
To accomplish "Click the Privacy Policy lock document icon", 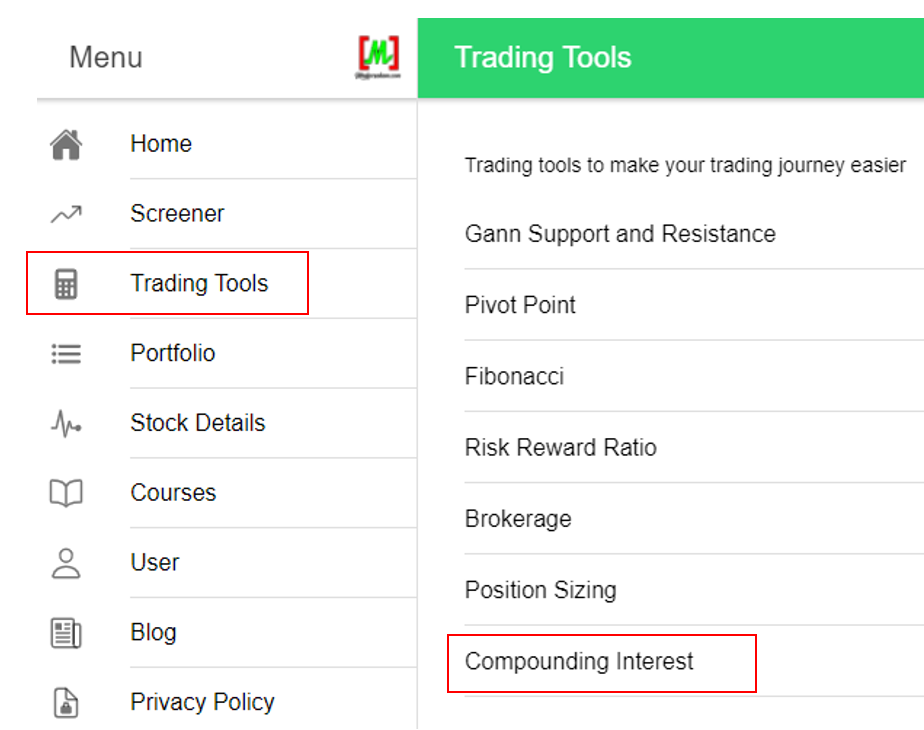I will tap(66, 703).
